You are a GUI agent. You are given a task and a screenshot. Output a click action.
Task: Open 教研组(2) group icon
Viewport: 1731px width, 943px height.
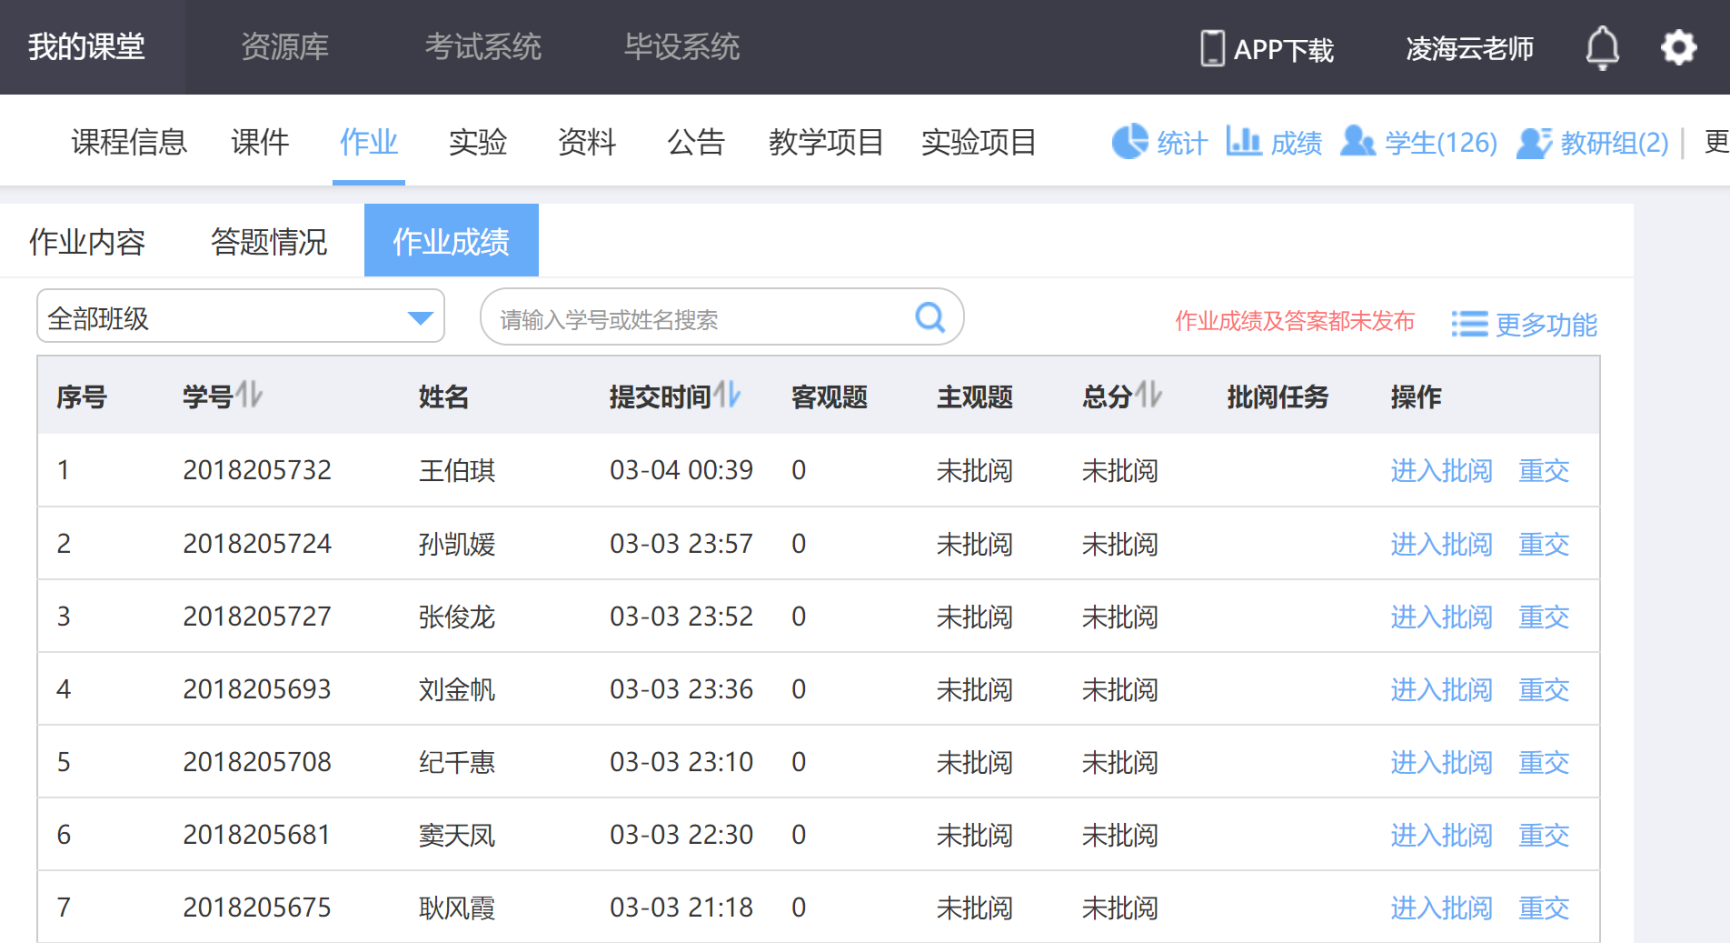1534,142
